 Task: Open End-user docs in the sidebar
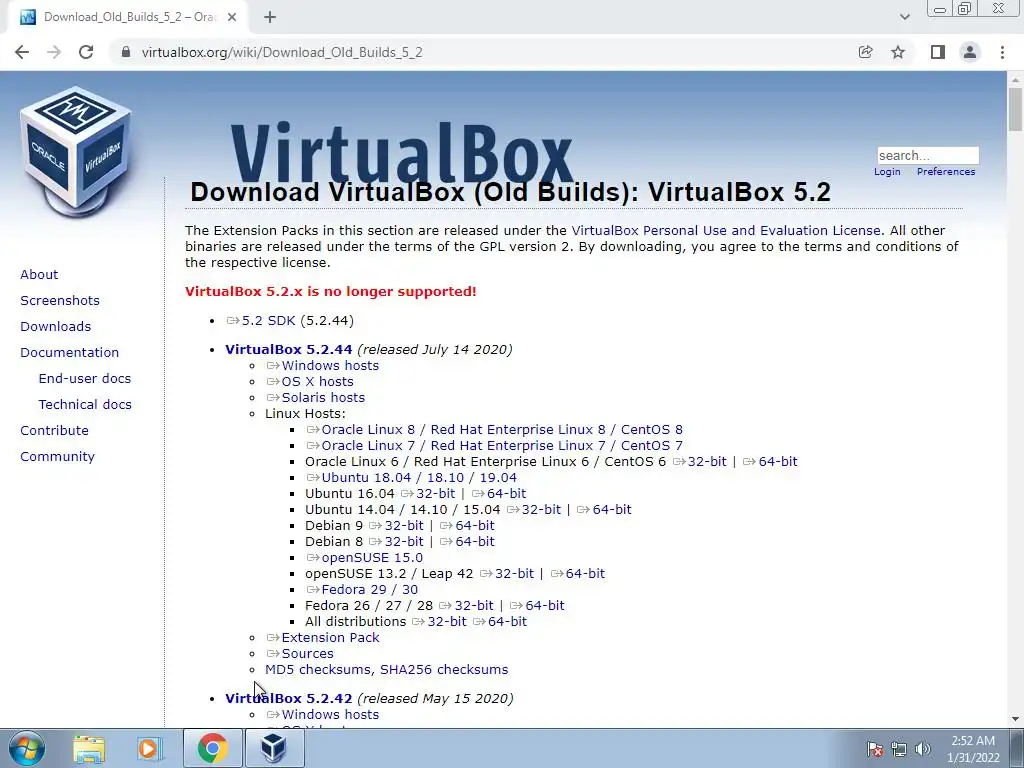[85, 379]
